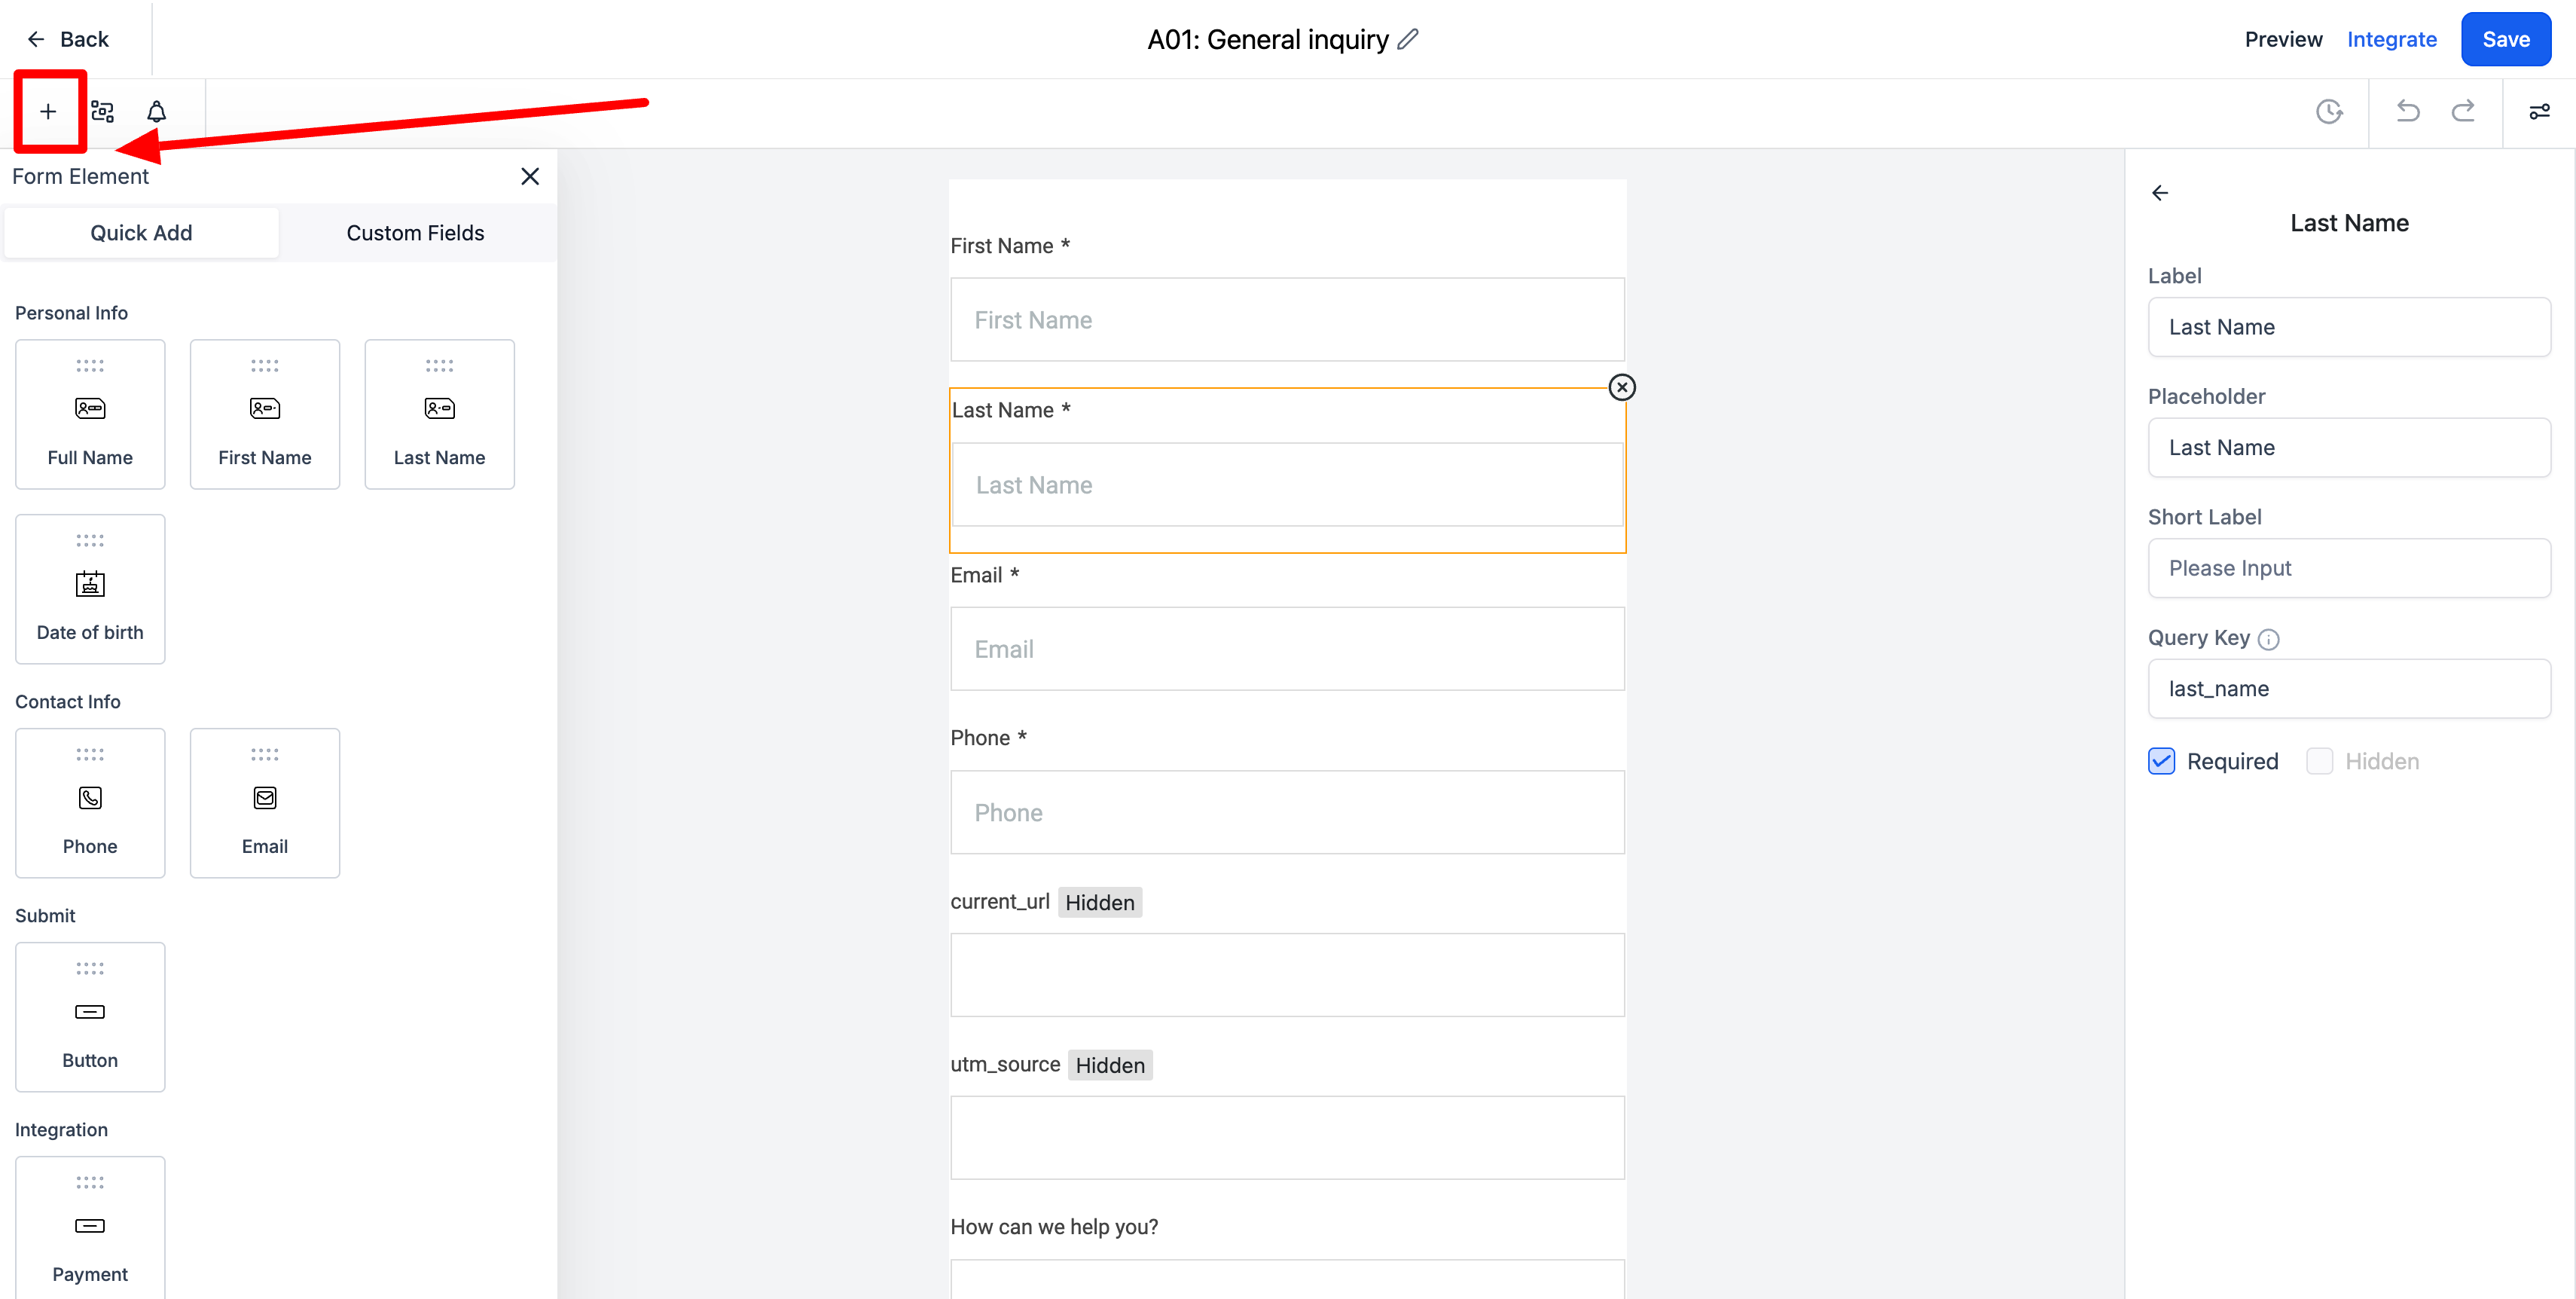The height and width of the screenshot is (1299, 2576).
Task: Open version history clock icon
Action: 2329,112
